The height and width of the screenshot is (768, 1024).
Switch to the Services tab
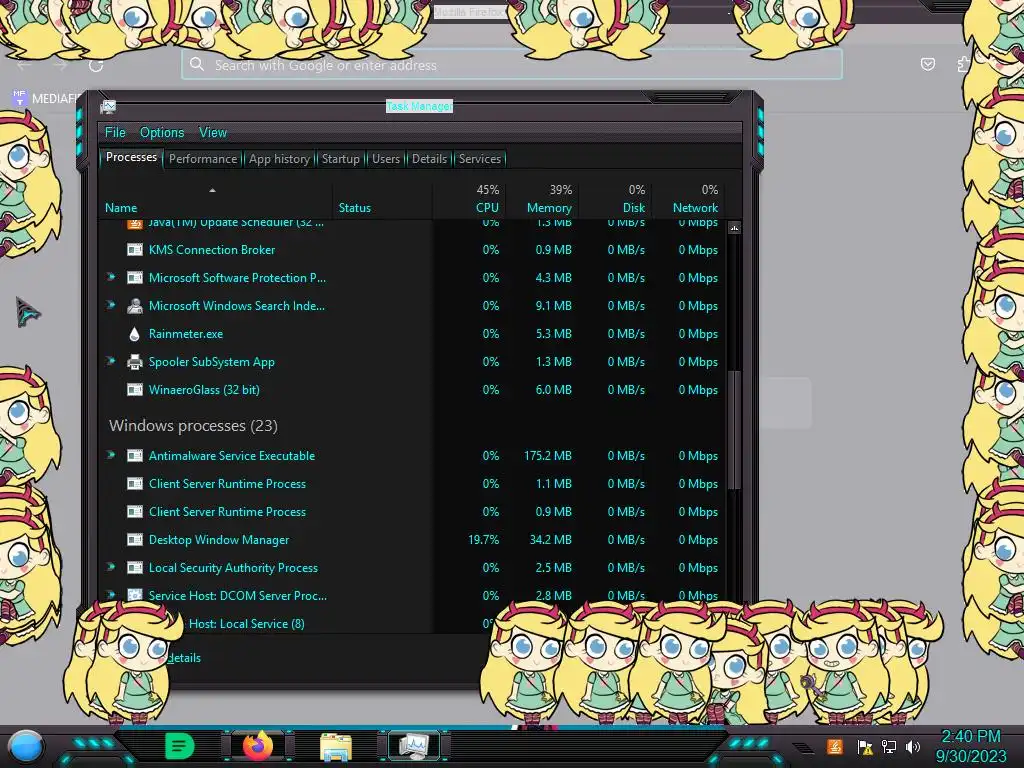point(479,159)
